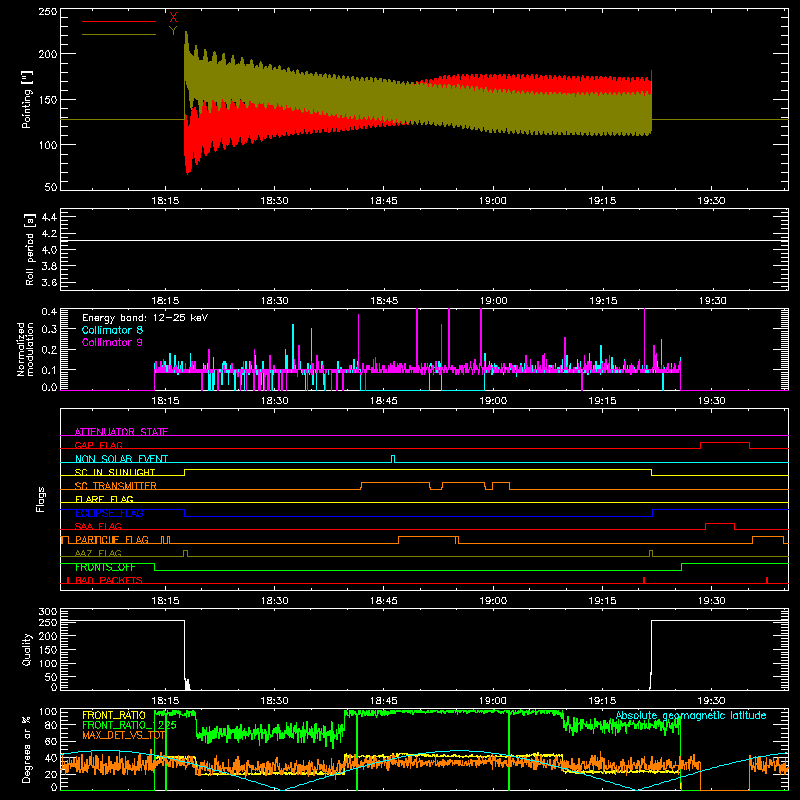Click the 19:30 label under Pointing plot

[x=711, y=201]
